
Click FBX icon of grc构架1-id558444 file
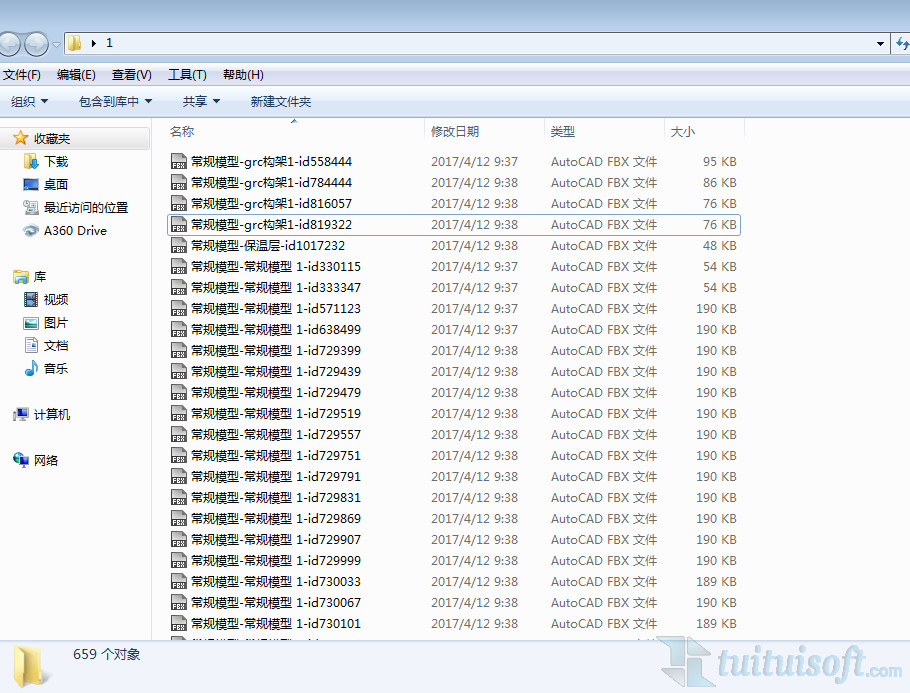pyautogui.click(x=179, y=161)
